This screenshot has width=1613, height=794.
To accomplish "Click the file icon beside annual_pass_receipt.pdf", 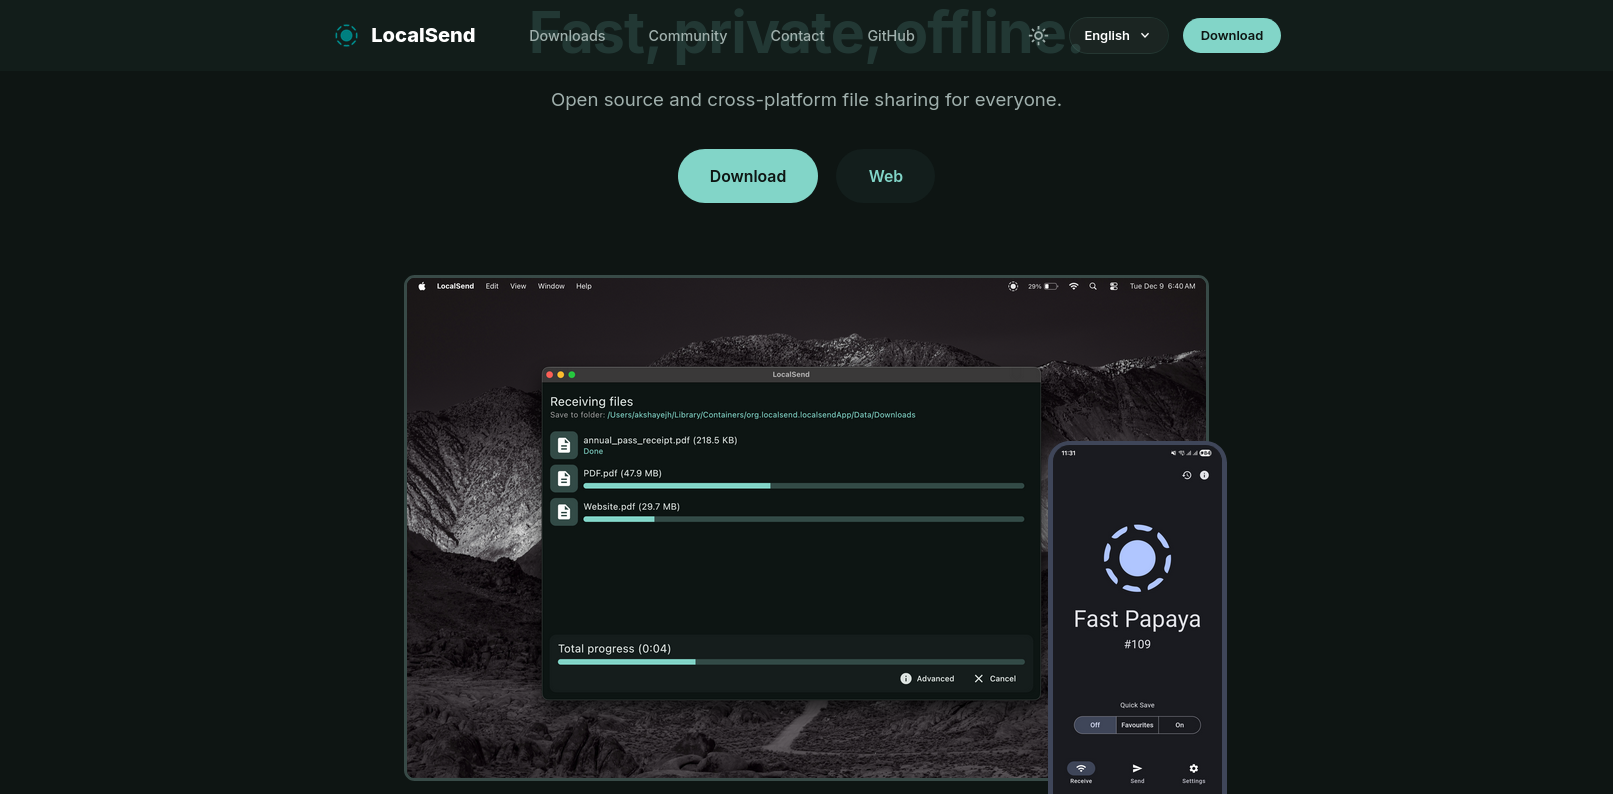I will (x=564, y=445).
